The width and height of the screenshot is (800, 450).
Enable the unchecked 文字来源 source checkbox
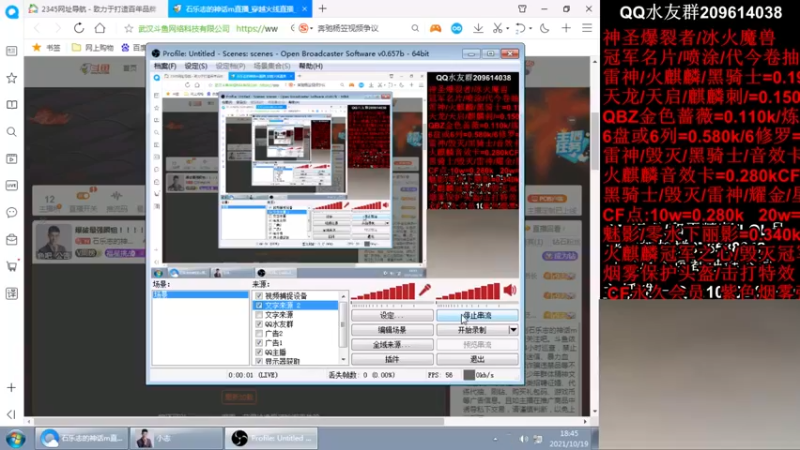coord(259,315)
